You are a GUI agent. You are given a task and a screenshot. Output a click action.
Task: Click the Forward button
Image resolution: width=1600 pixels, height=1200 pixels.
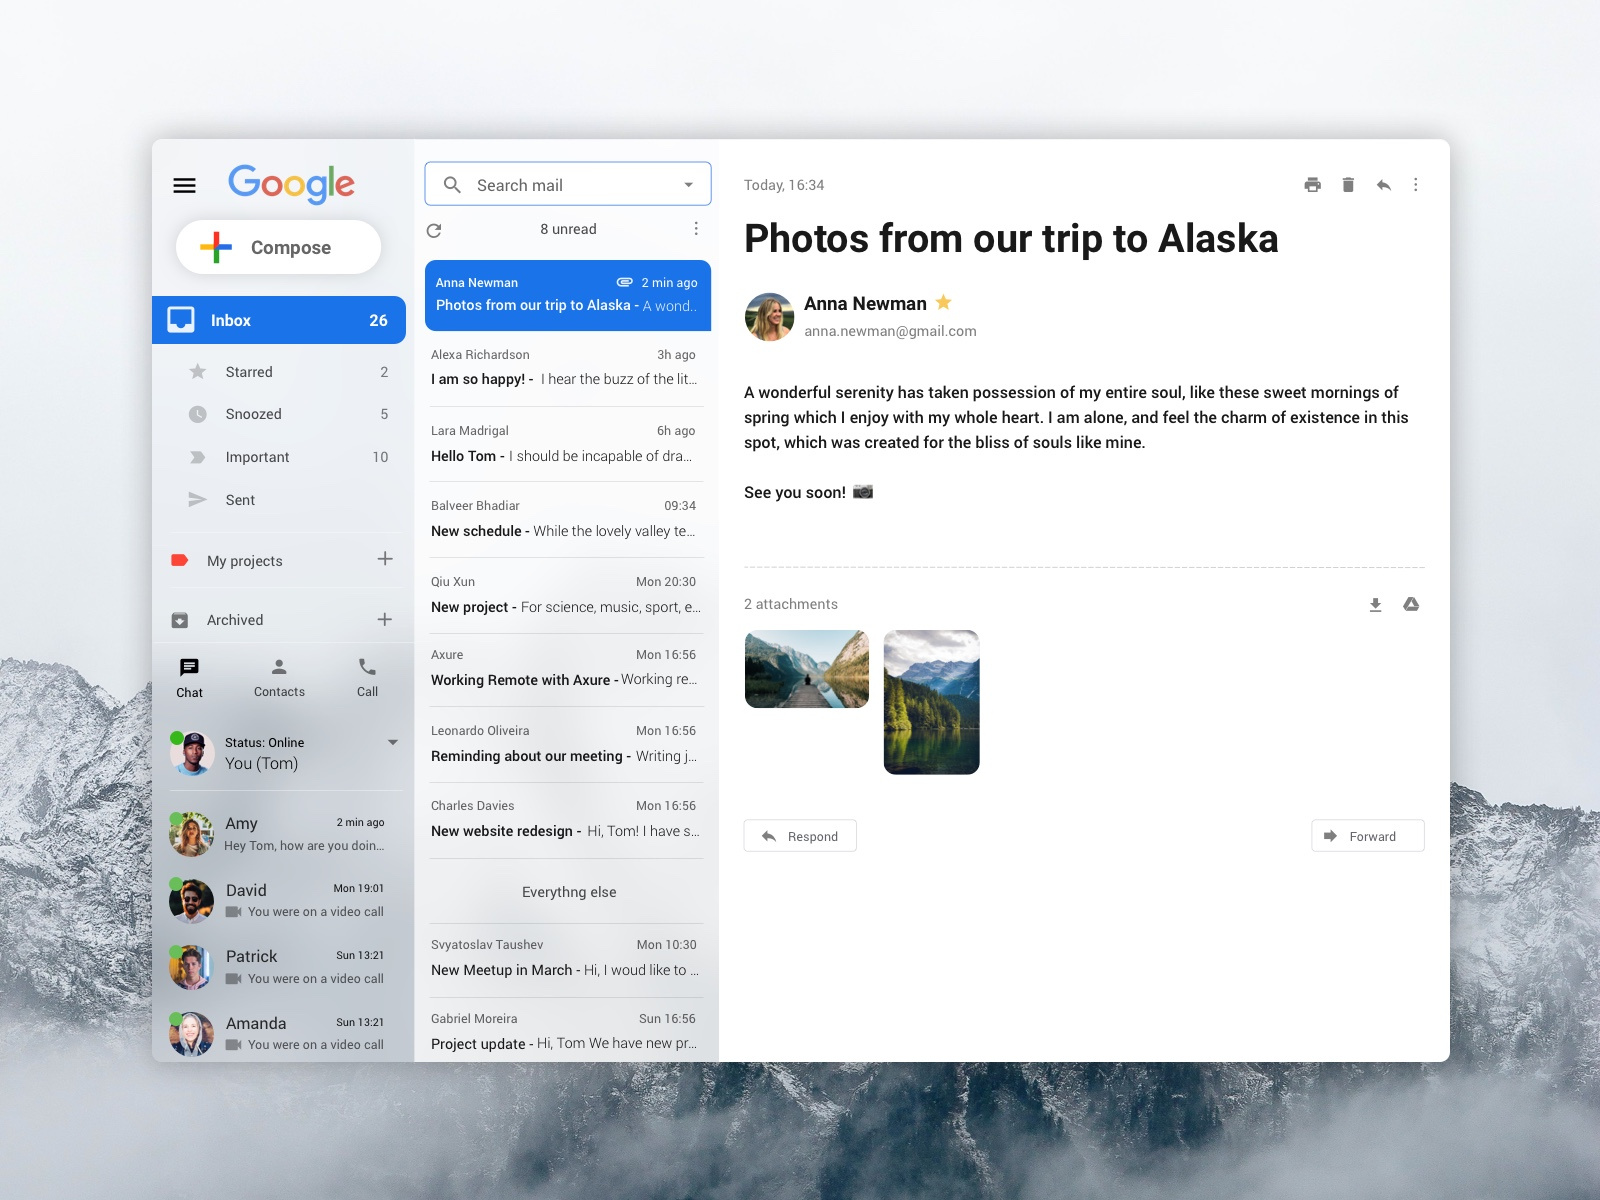point(1367,836)
